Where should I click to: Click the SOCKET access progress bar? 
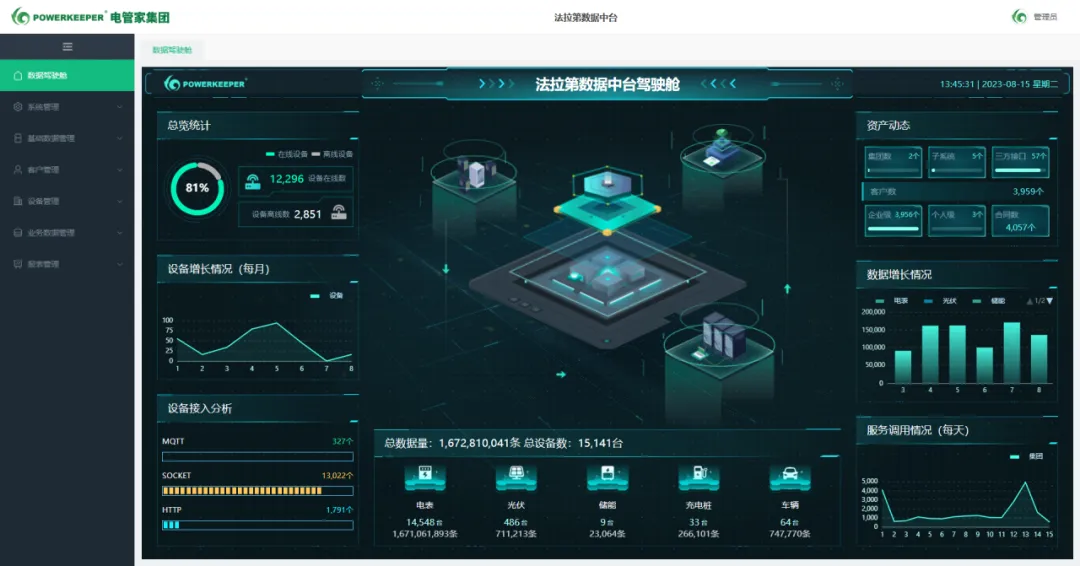pyautogui.click(x=258, y=491)
